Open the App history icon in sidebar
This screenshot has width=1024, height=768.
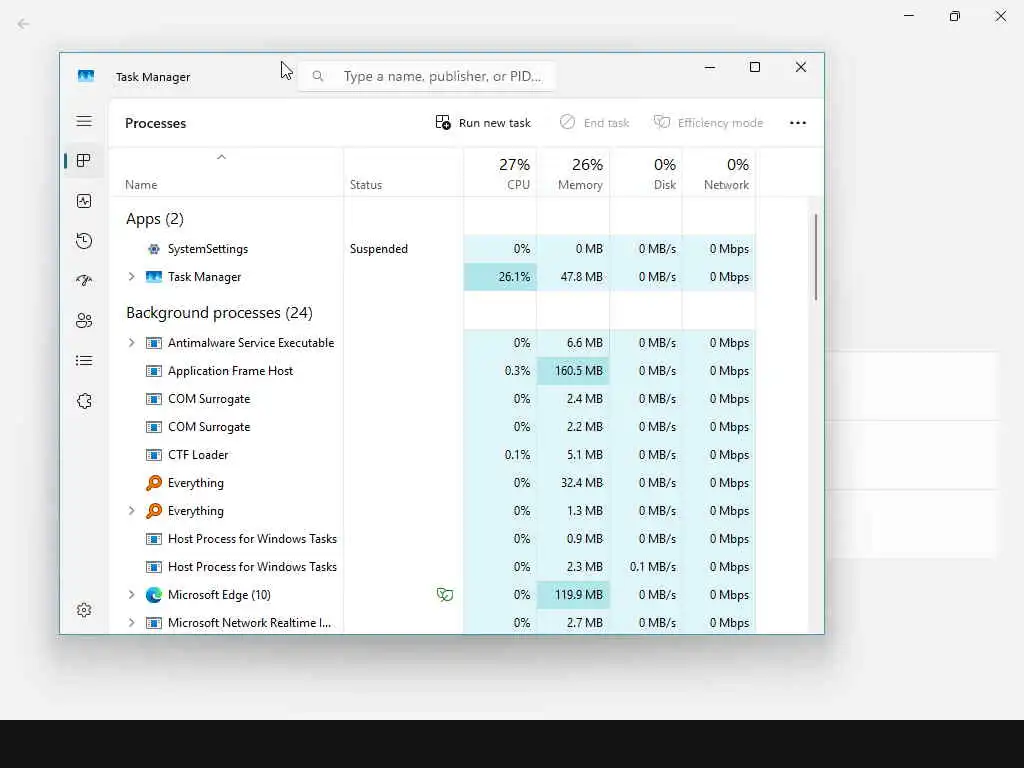(x=84, y=241)
